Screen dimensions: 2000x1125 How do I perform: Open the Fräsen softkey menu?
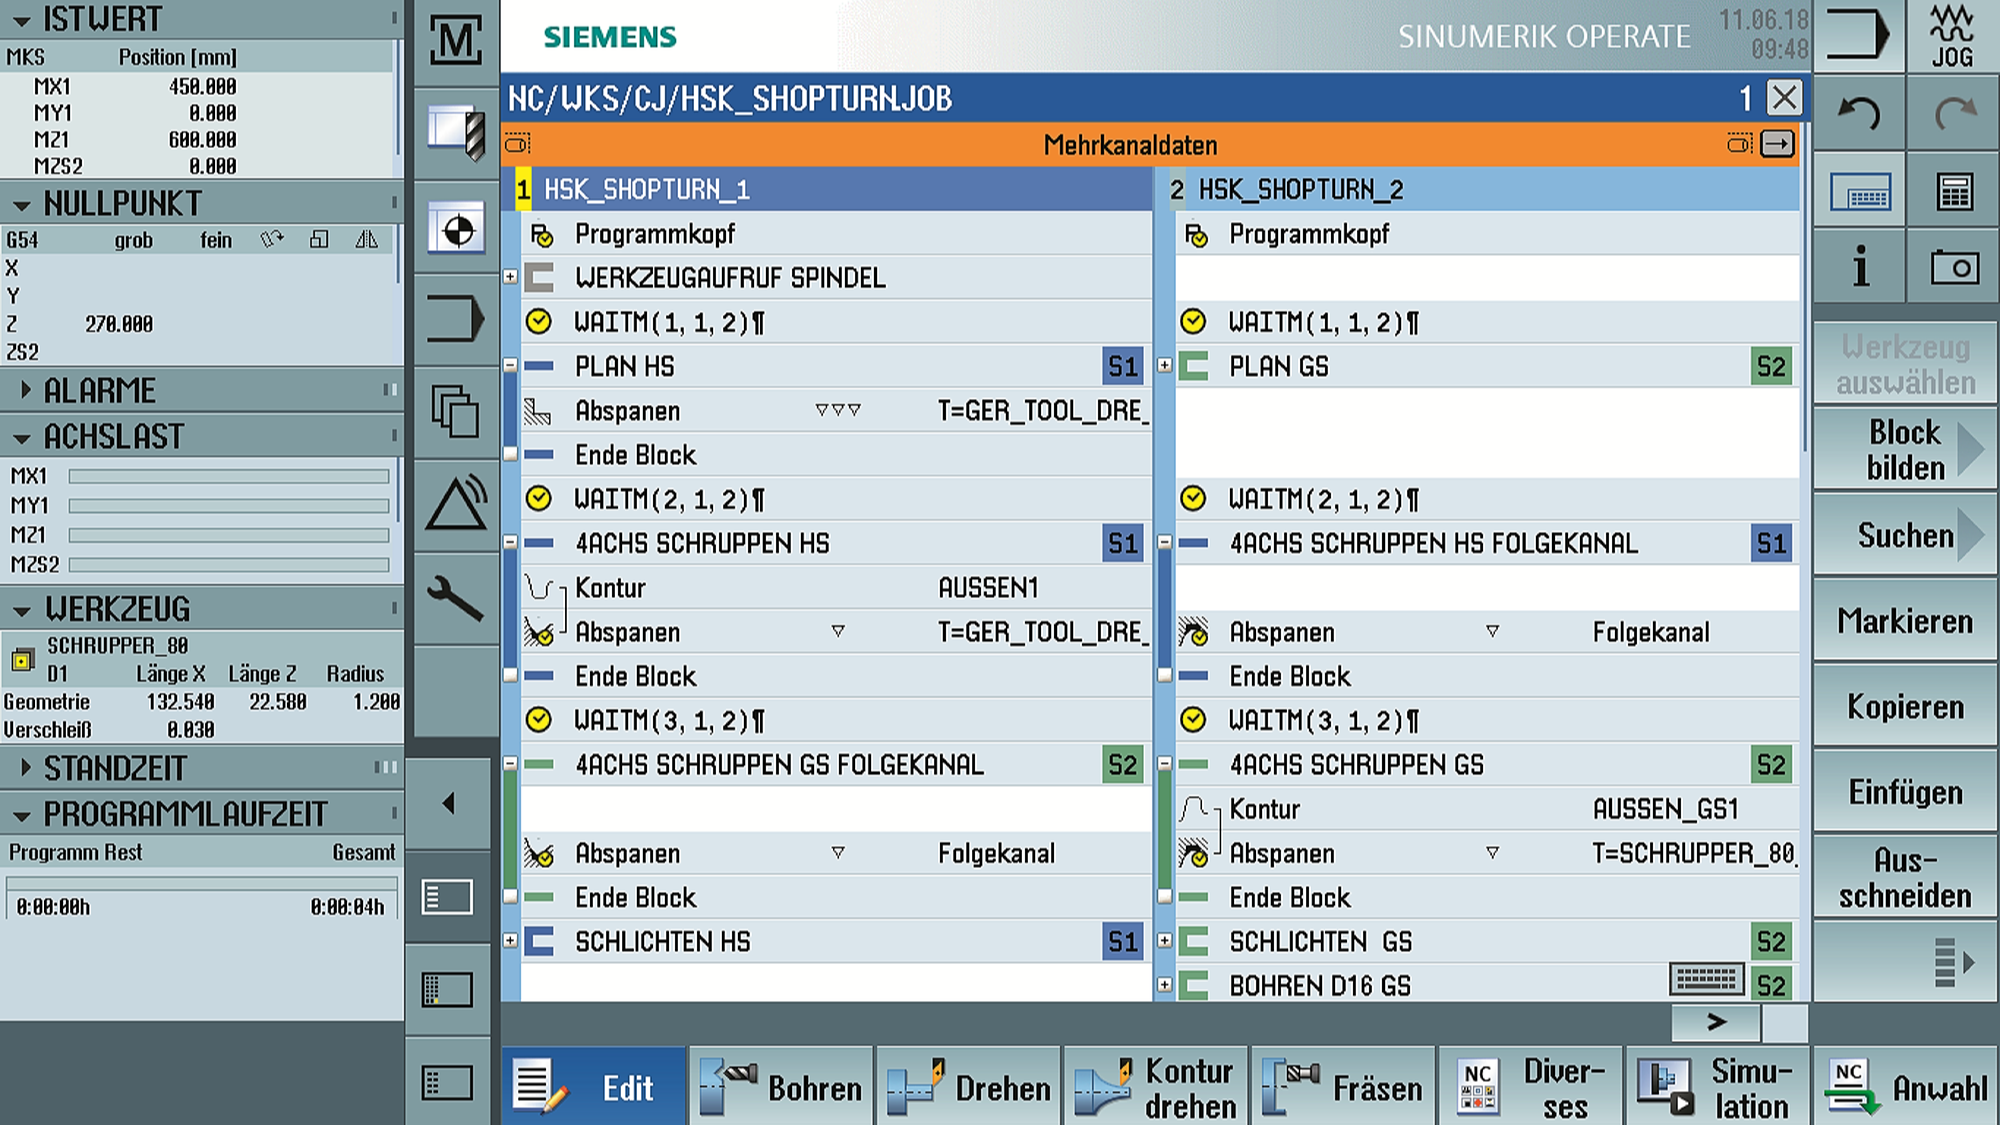(1343, 1087)
